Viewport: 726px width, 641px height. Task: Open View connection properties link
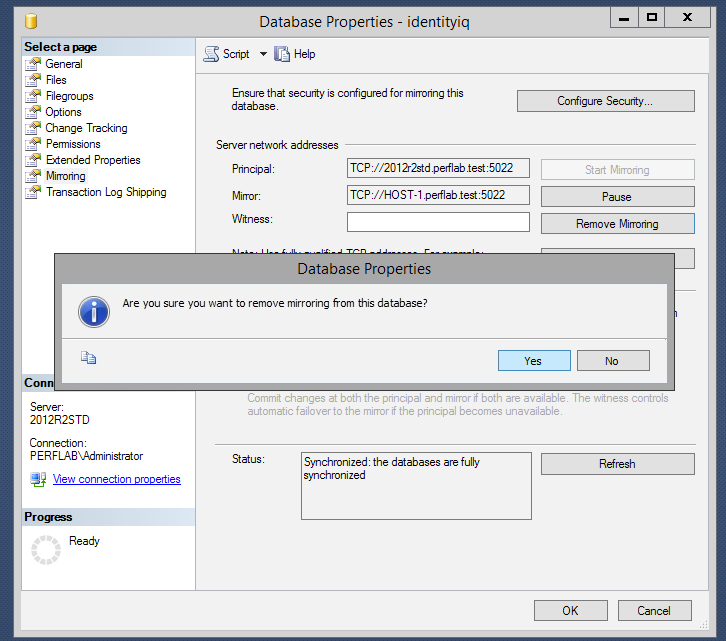point(117,479)
